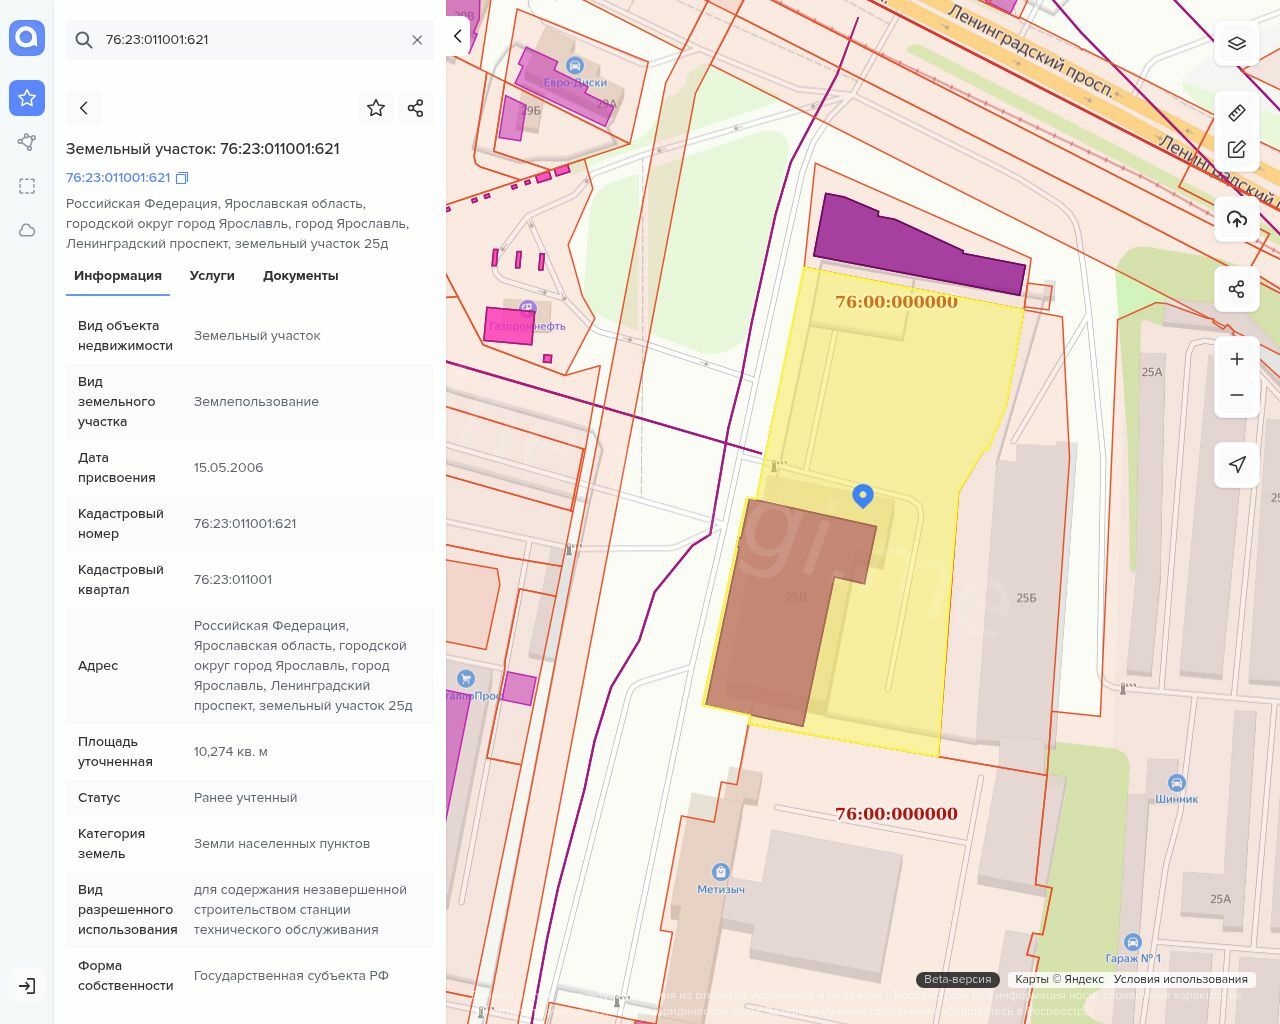Add parcel to favorites with star
Image resolution: width=1280 pixels, height=1024 pixels.
(x=376, y=108)
